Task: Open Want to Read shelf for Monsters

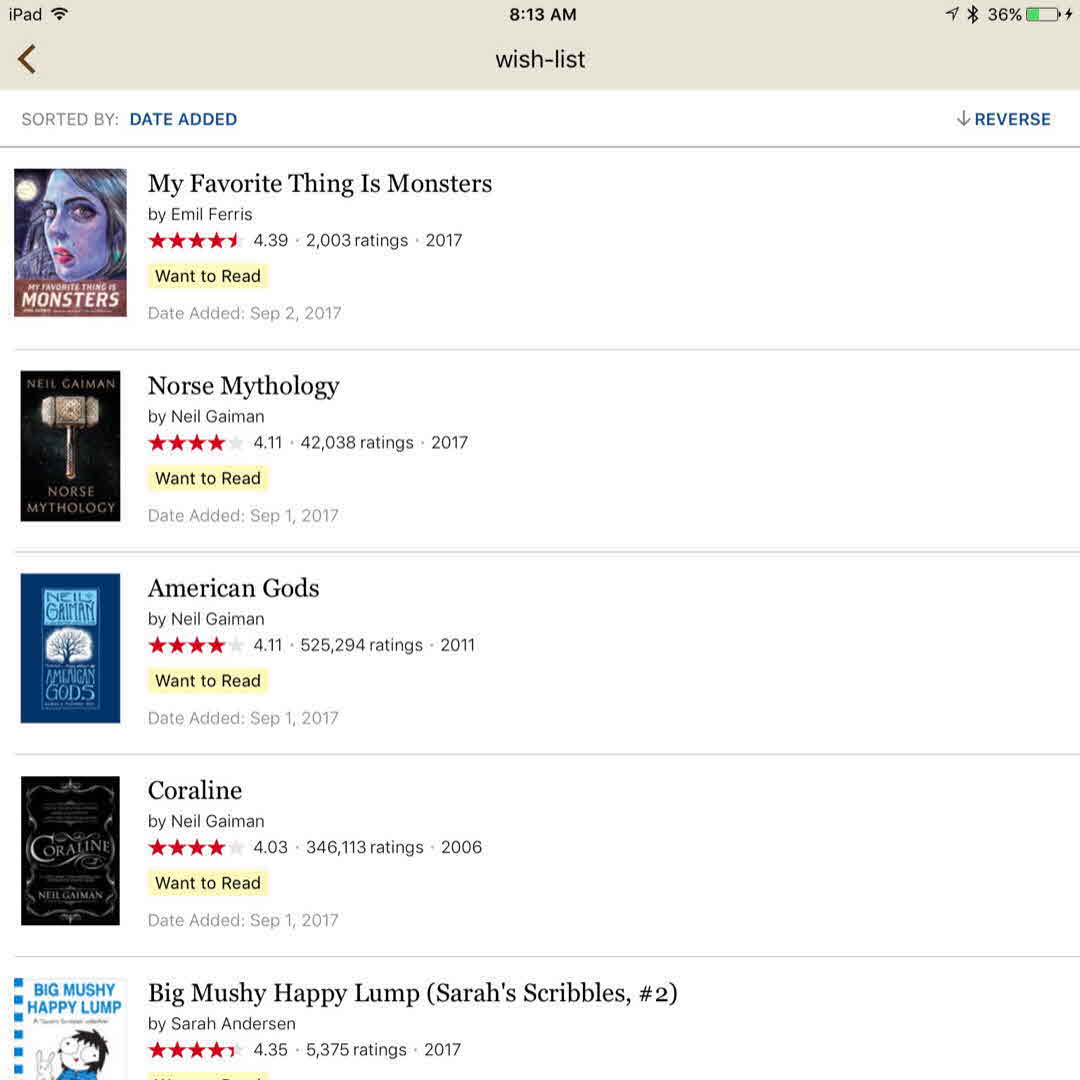Action: click(208, 276)
